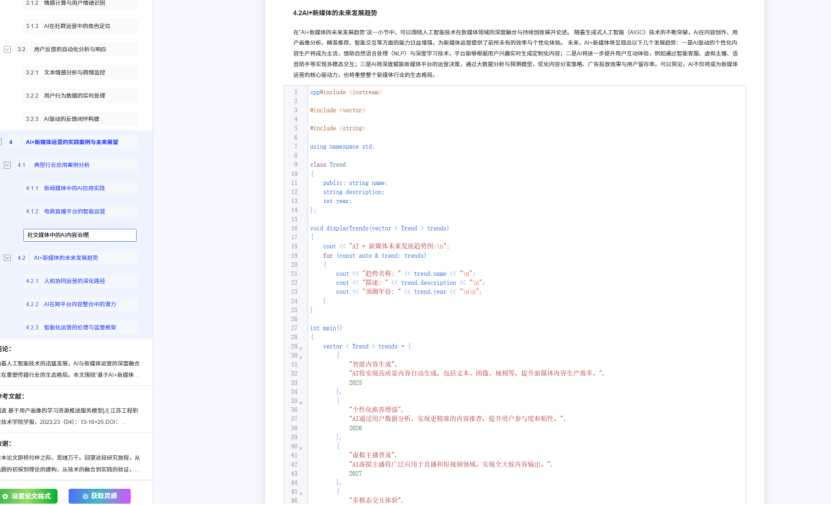Click the icon inside 获取灵感 button
This screenshot has width=831, height=505.
pyautogui.click(x=85, y=497)
